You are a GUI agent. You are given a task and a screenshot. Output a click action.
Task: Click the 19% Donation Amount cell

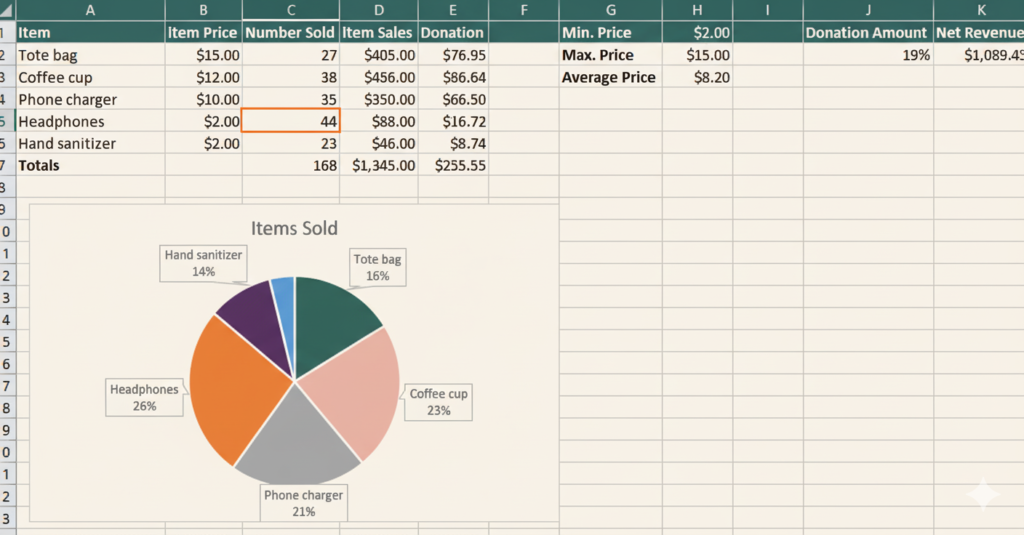868,55
